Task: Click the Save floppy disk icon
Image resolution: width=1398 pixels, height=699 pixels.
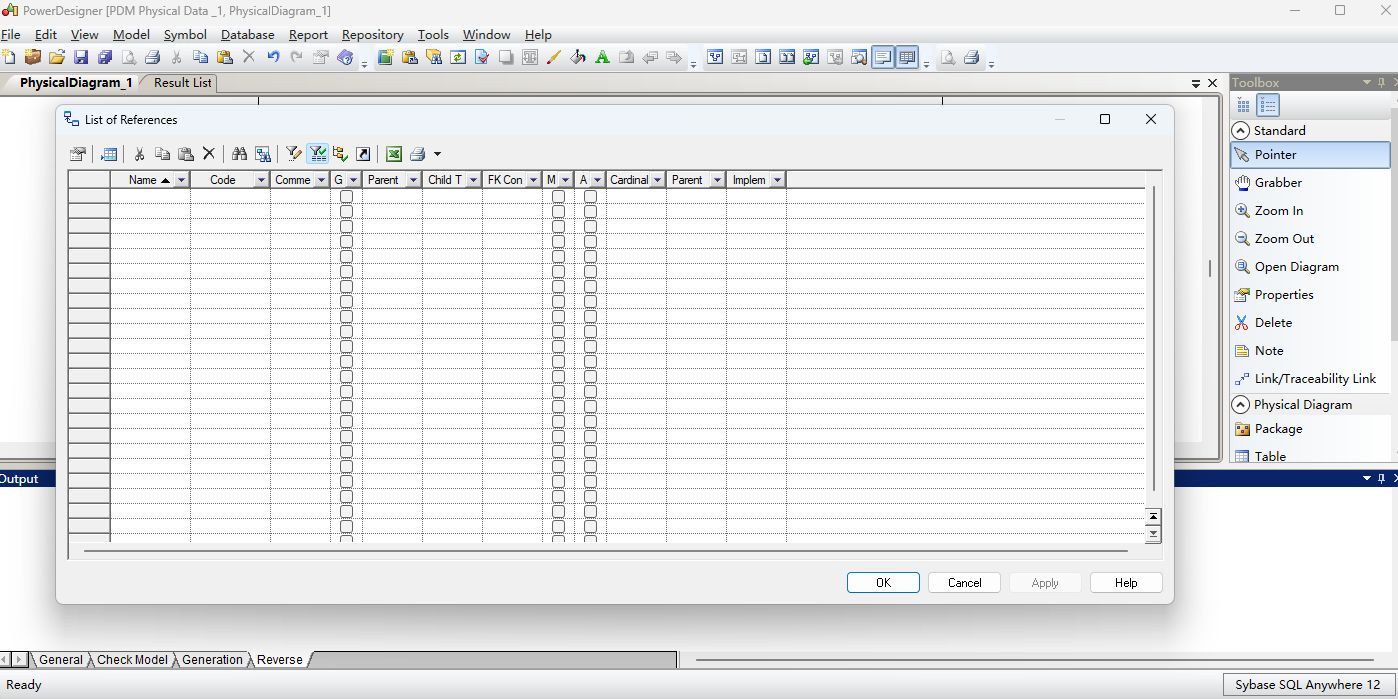Action: point(81,58)
